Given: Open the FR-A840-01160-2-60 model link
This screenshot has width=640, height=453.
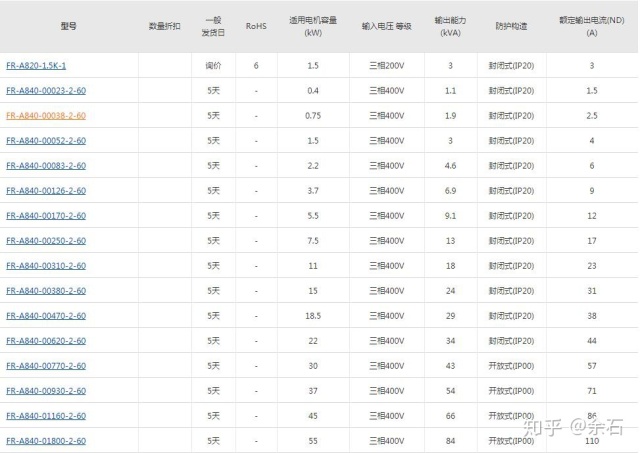Looking at the screenshot, I should (x=46, y=416).
